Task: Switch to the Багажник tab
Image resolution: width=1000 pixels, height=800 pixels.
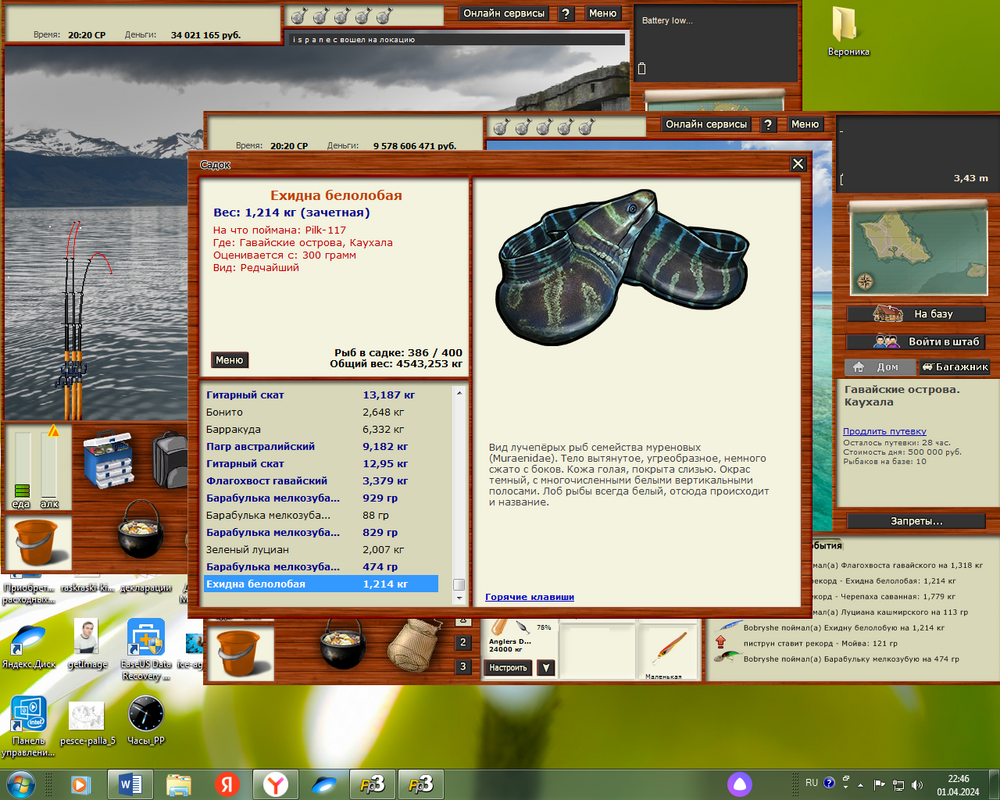Action: tap(954, 367)
